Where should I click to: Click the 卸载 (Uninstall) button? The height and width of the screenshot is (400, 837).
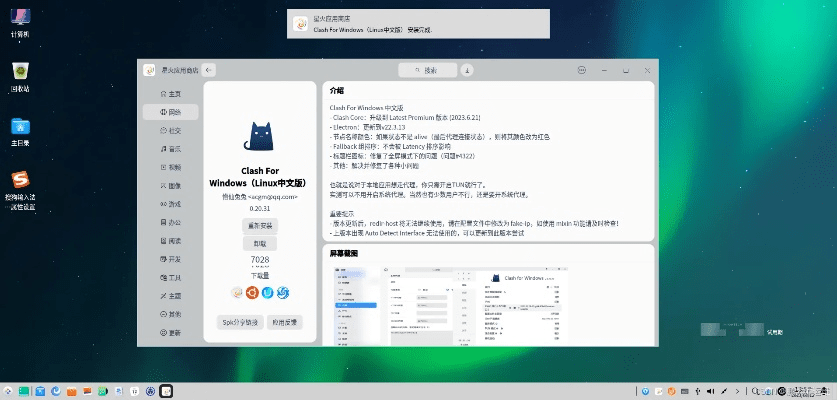[x=260, y=244]
